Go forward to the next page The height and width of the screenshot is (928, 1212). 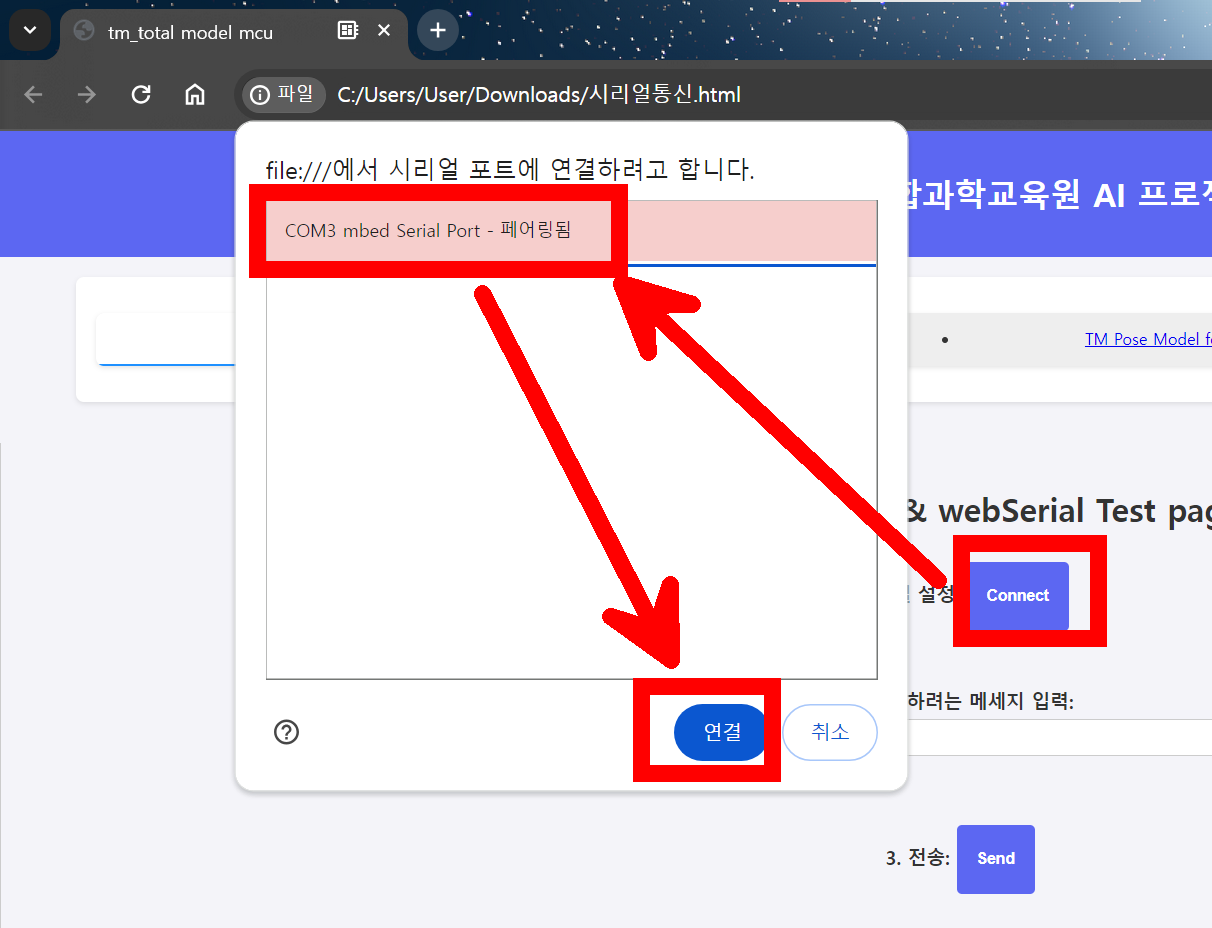click(87, 95)
